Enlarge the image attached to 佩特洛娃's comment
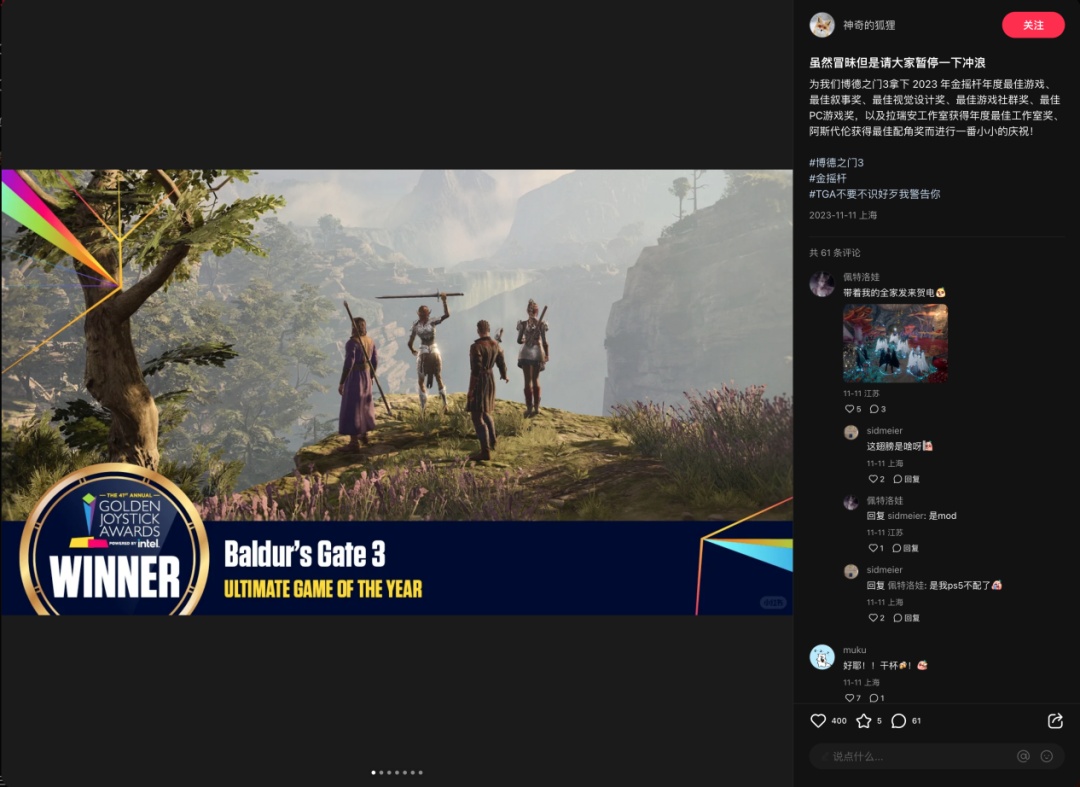This screenshot has width=1080, height=787. [x=895, y=343]
